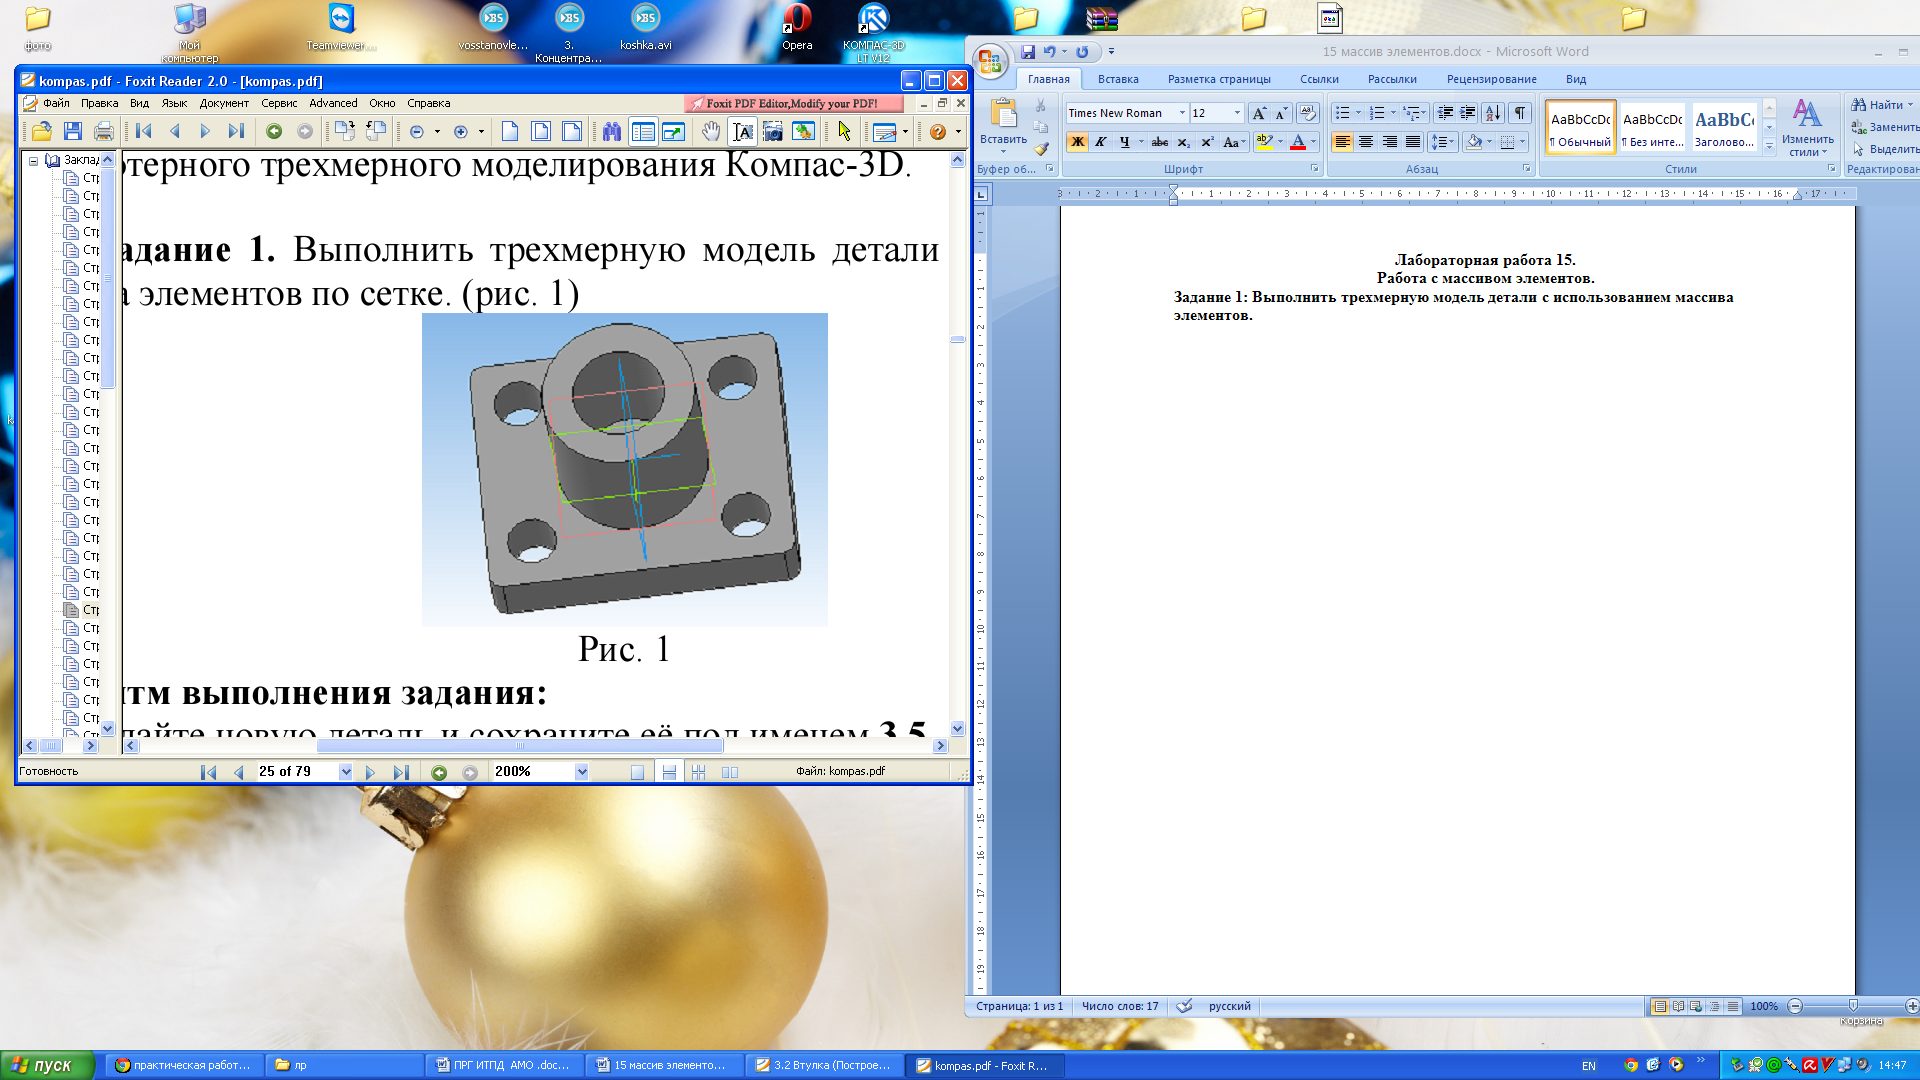Toggle Align Left paragraph alignment in Word

click(1342, 142)
